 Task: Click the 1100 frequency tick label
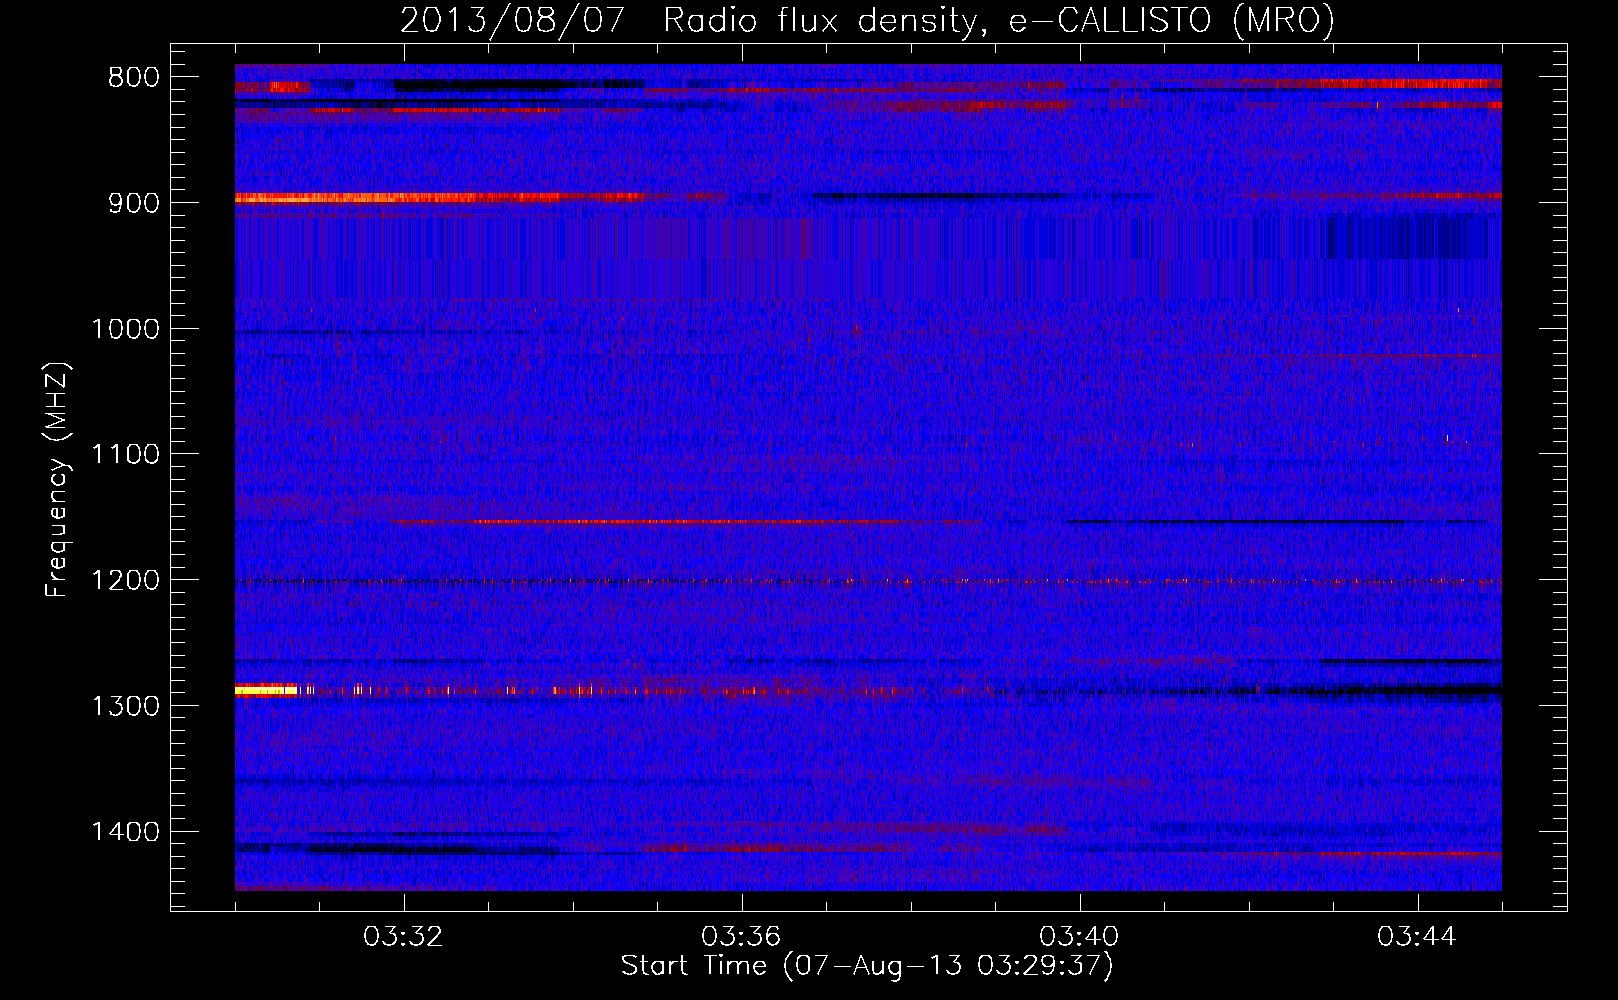[x=125, y=455]
